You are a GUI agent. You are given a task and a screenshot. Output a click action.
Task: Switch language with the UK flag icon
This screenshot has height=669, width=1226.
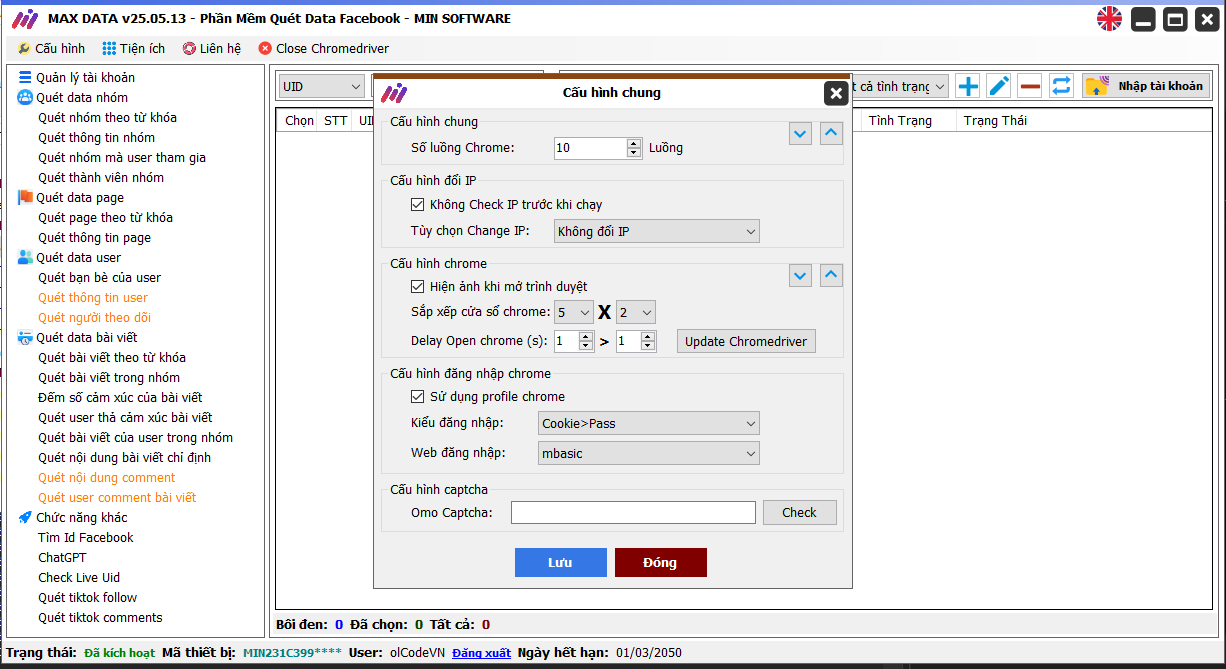tap(1109, 18)
